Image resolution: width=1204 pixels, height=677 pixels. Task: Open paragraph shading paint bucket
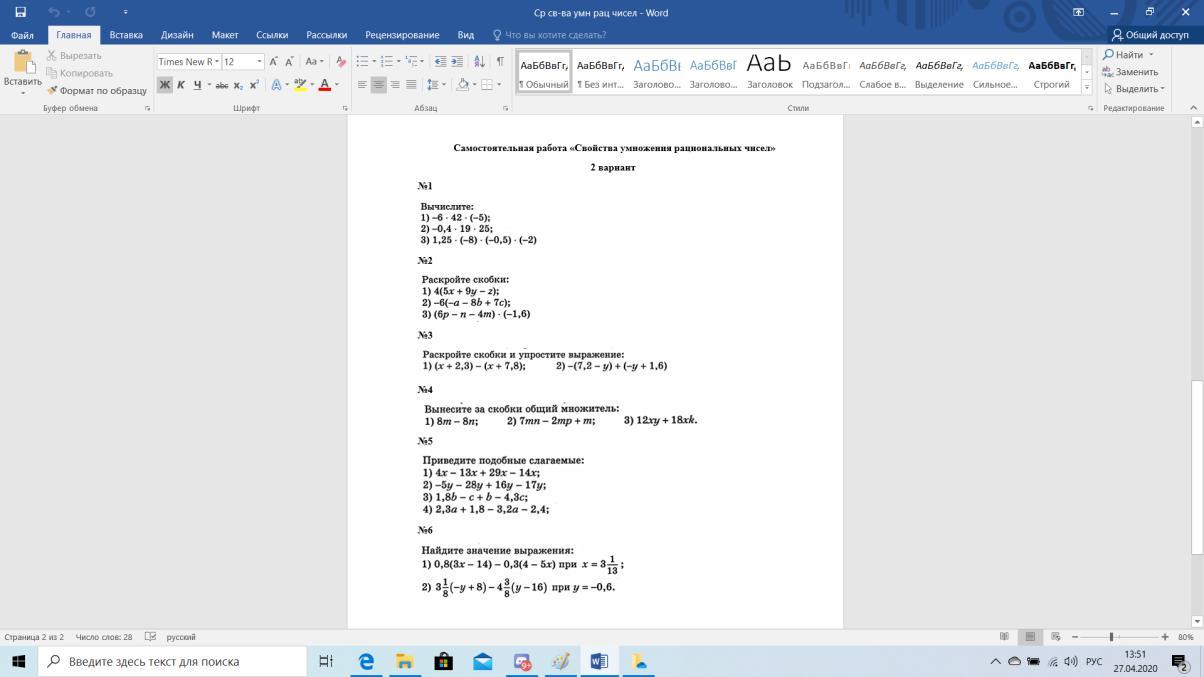[463, 85]
